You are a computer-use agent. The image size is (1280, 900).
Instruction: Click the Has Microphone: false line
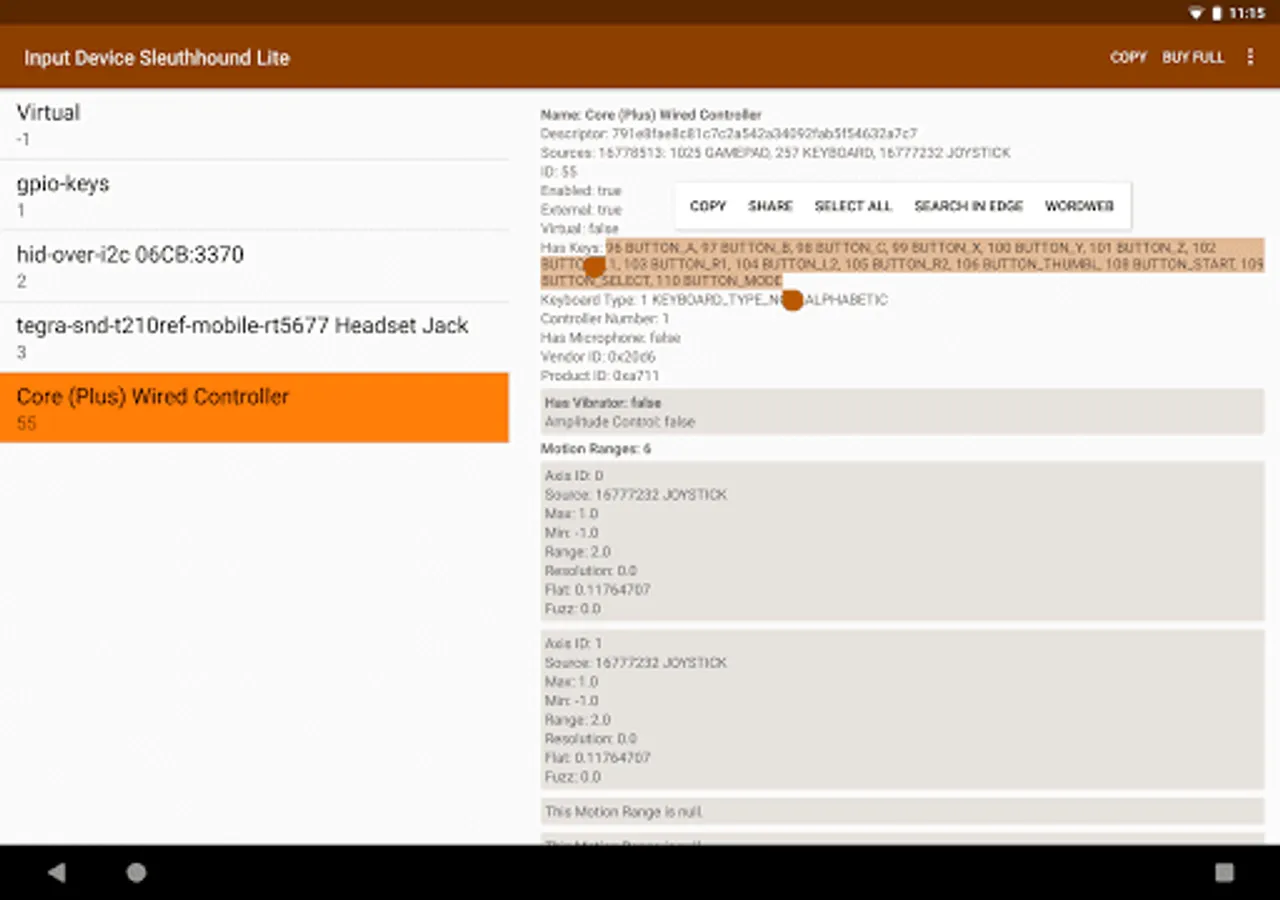tap(611, 338)
